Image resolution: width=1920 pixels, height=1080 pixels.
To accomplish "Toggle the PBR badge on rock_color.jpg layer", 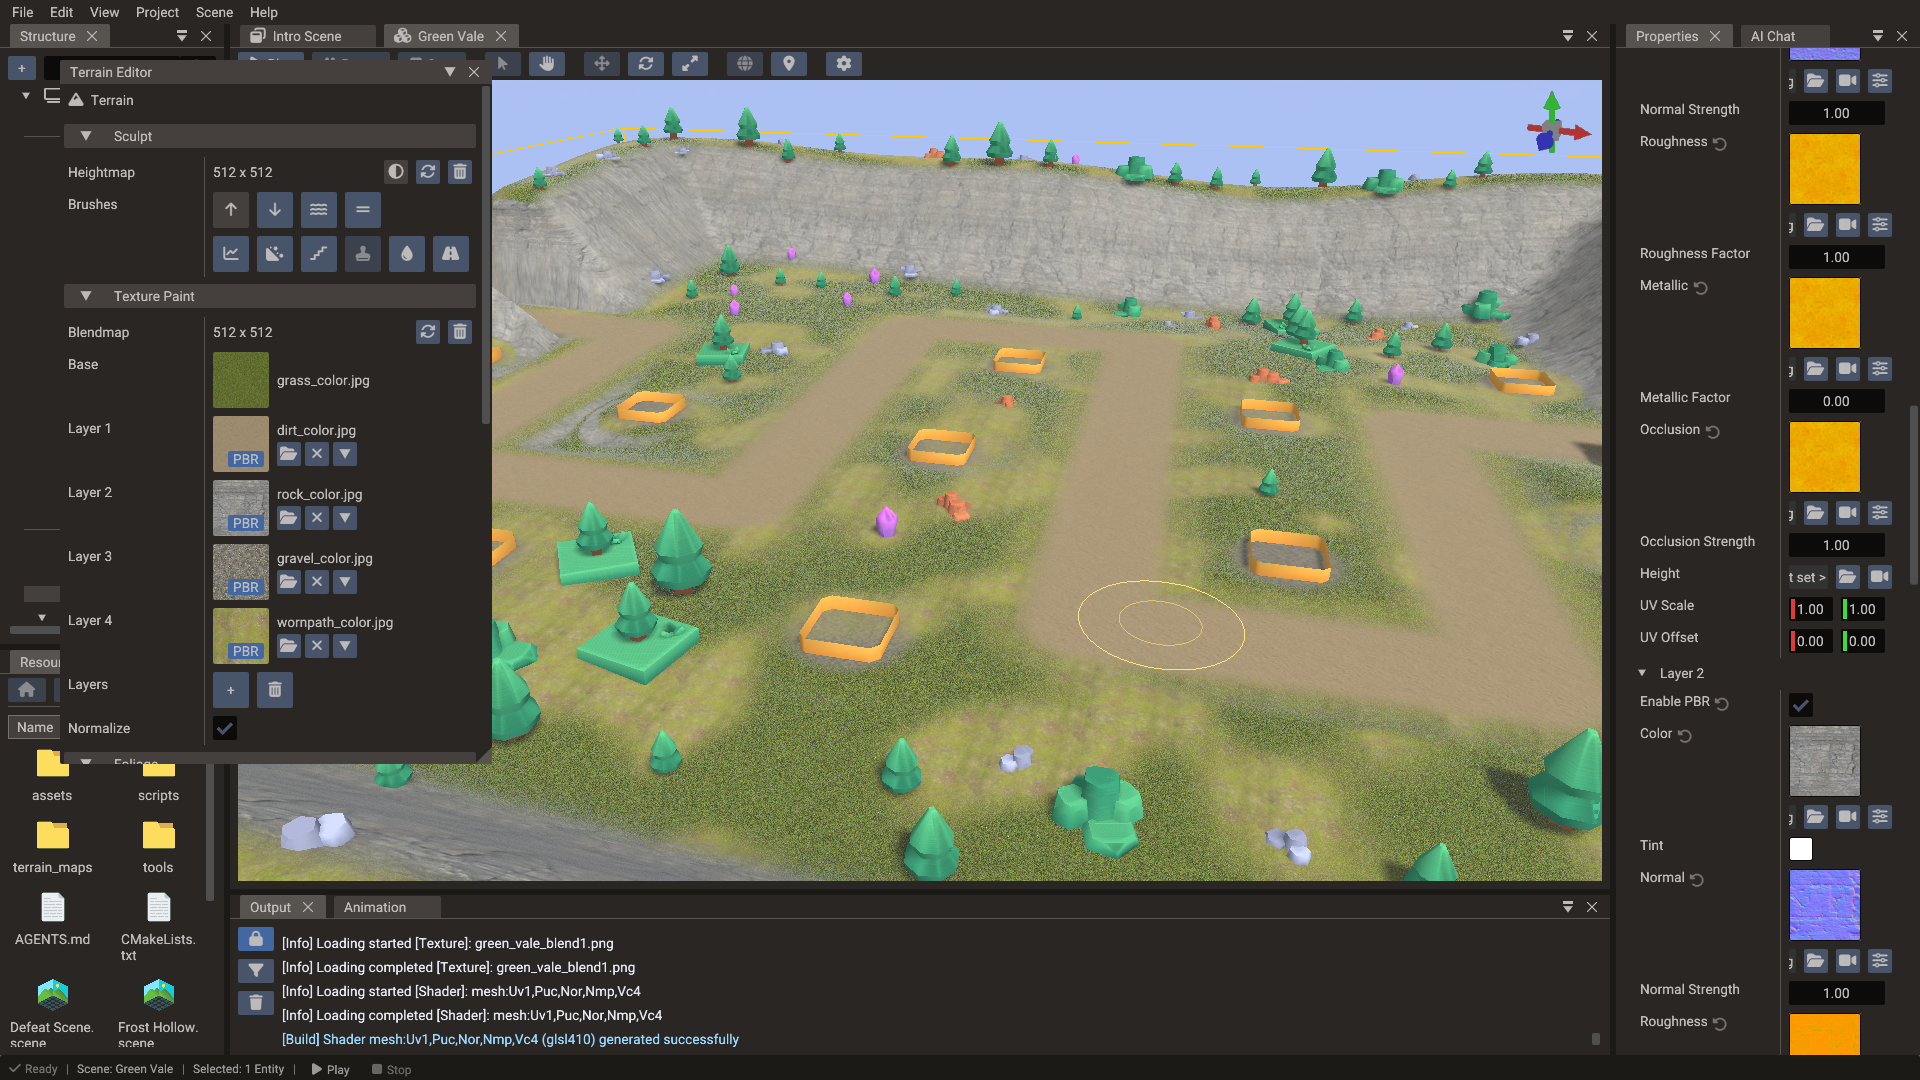I will [246, 523].
